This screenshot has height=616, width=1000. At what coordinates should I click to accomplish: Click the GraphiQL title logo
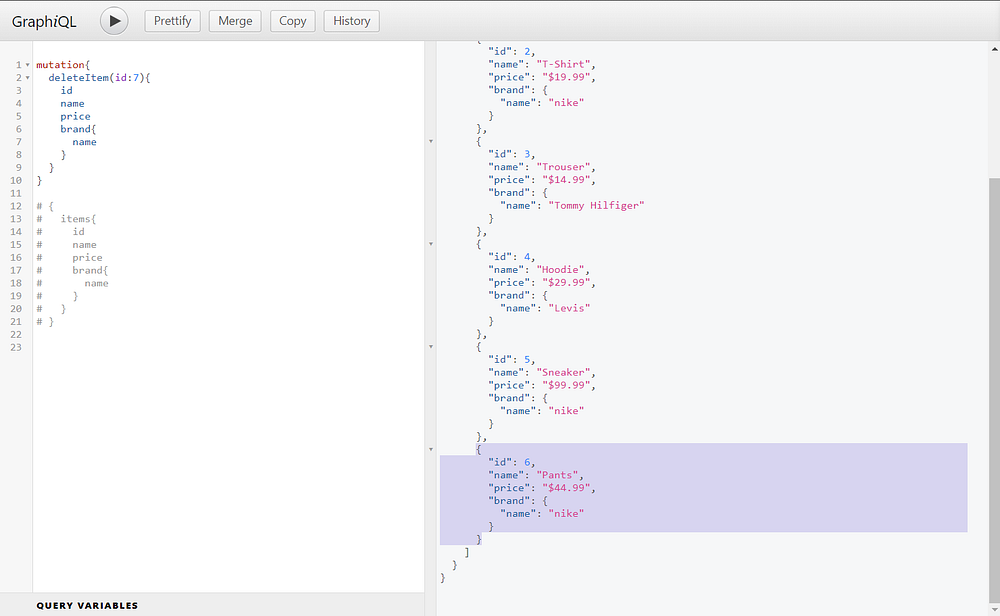[44, 22]
